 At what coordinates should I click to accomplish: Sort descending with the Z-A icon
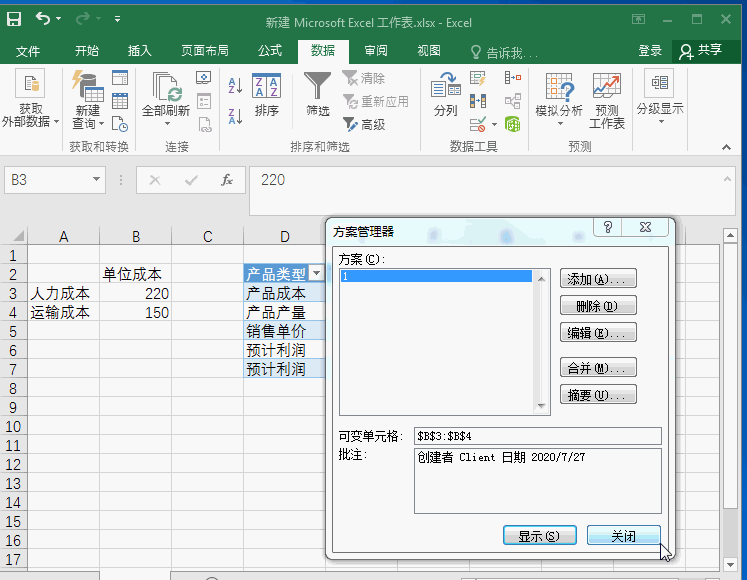(x=235, y=116)
